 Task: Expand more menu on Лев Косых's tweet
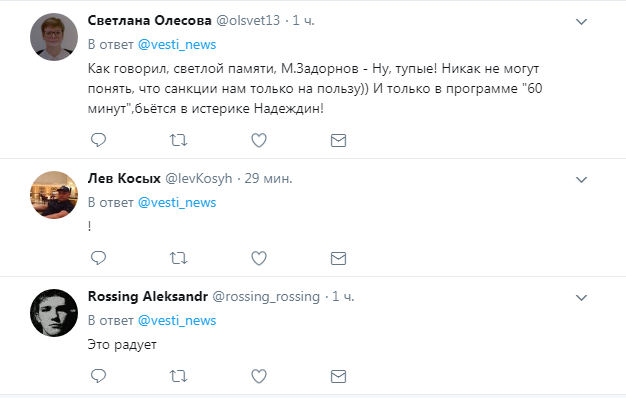581,180
